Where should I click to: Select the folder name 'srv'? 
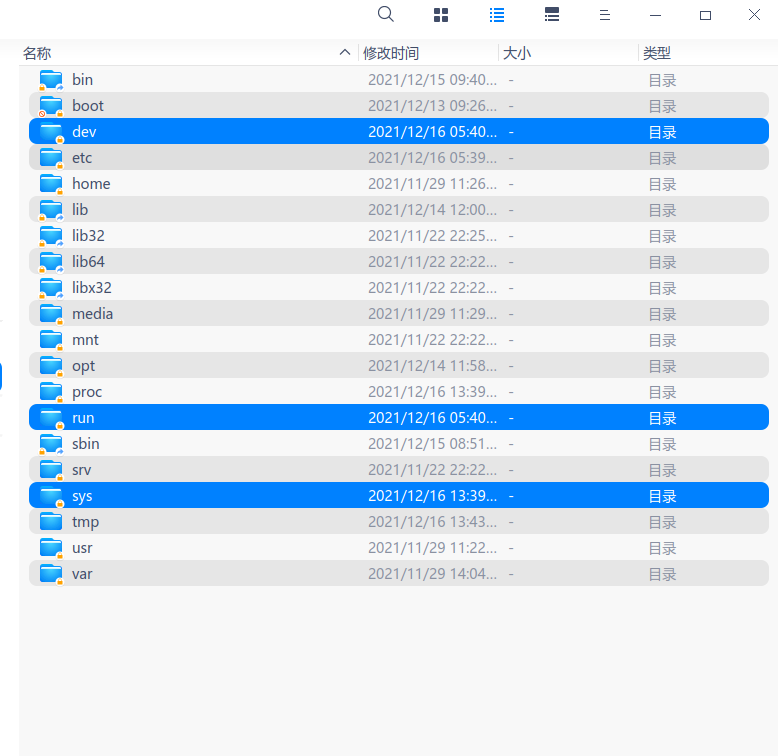tap(81, 470)
